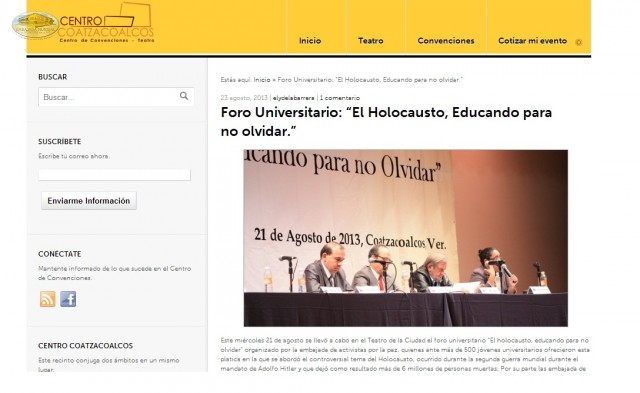Click the SUSCRÍBETE heading
The height and width of the screenshot is (393, 640).
(60, 142)
